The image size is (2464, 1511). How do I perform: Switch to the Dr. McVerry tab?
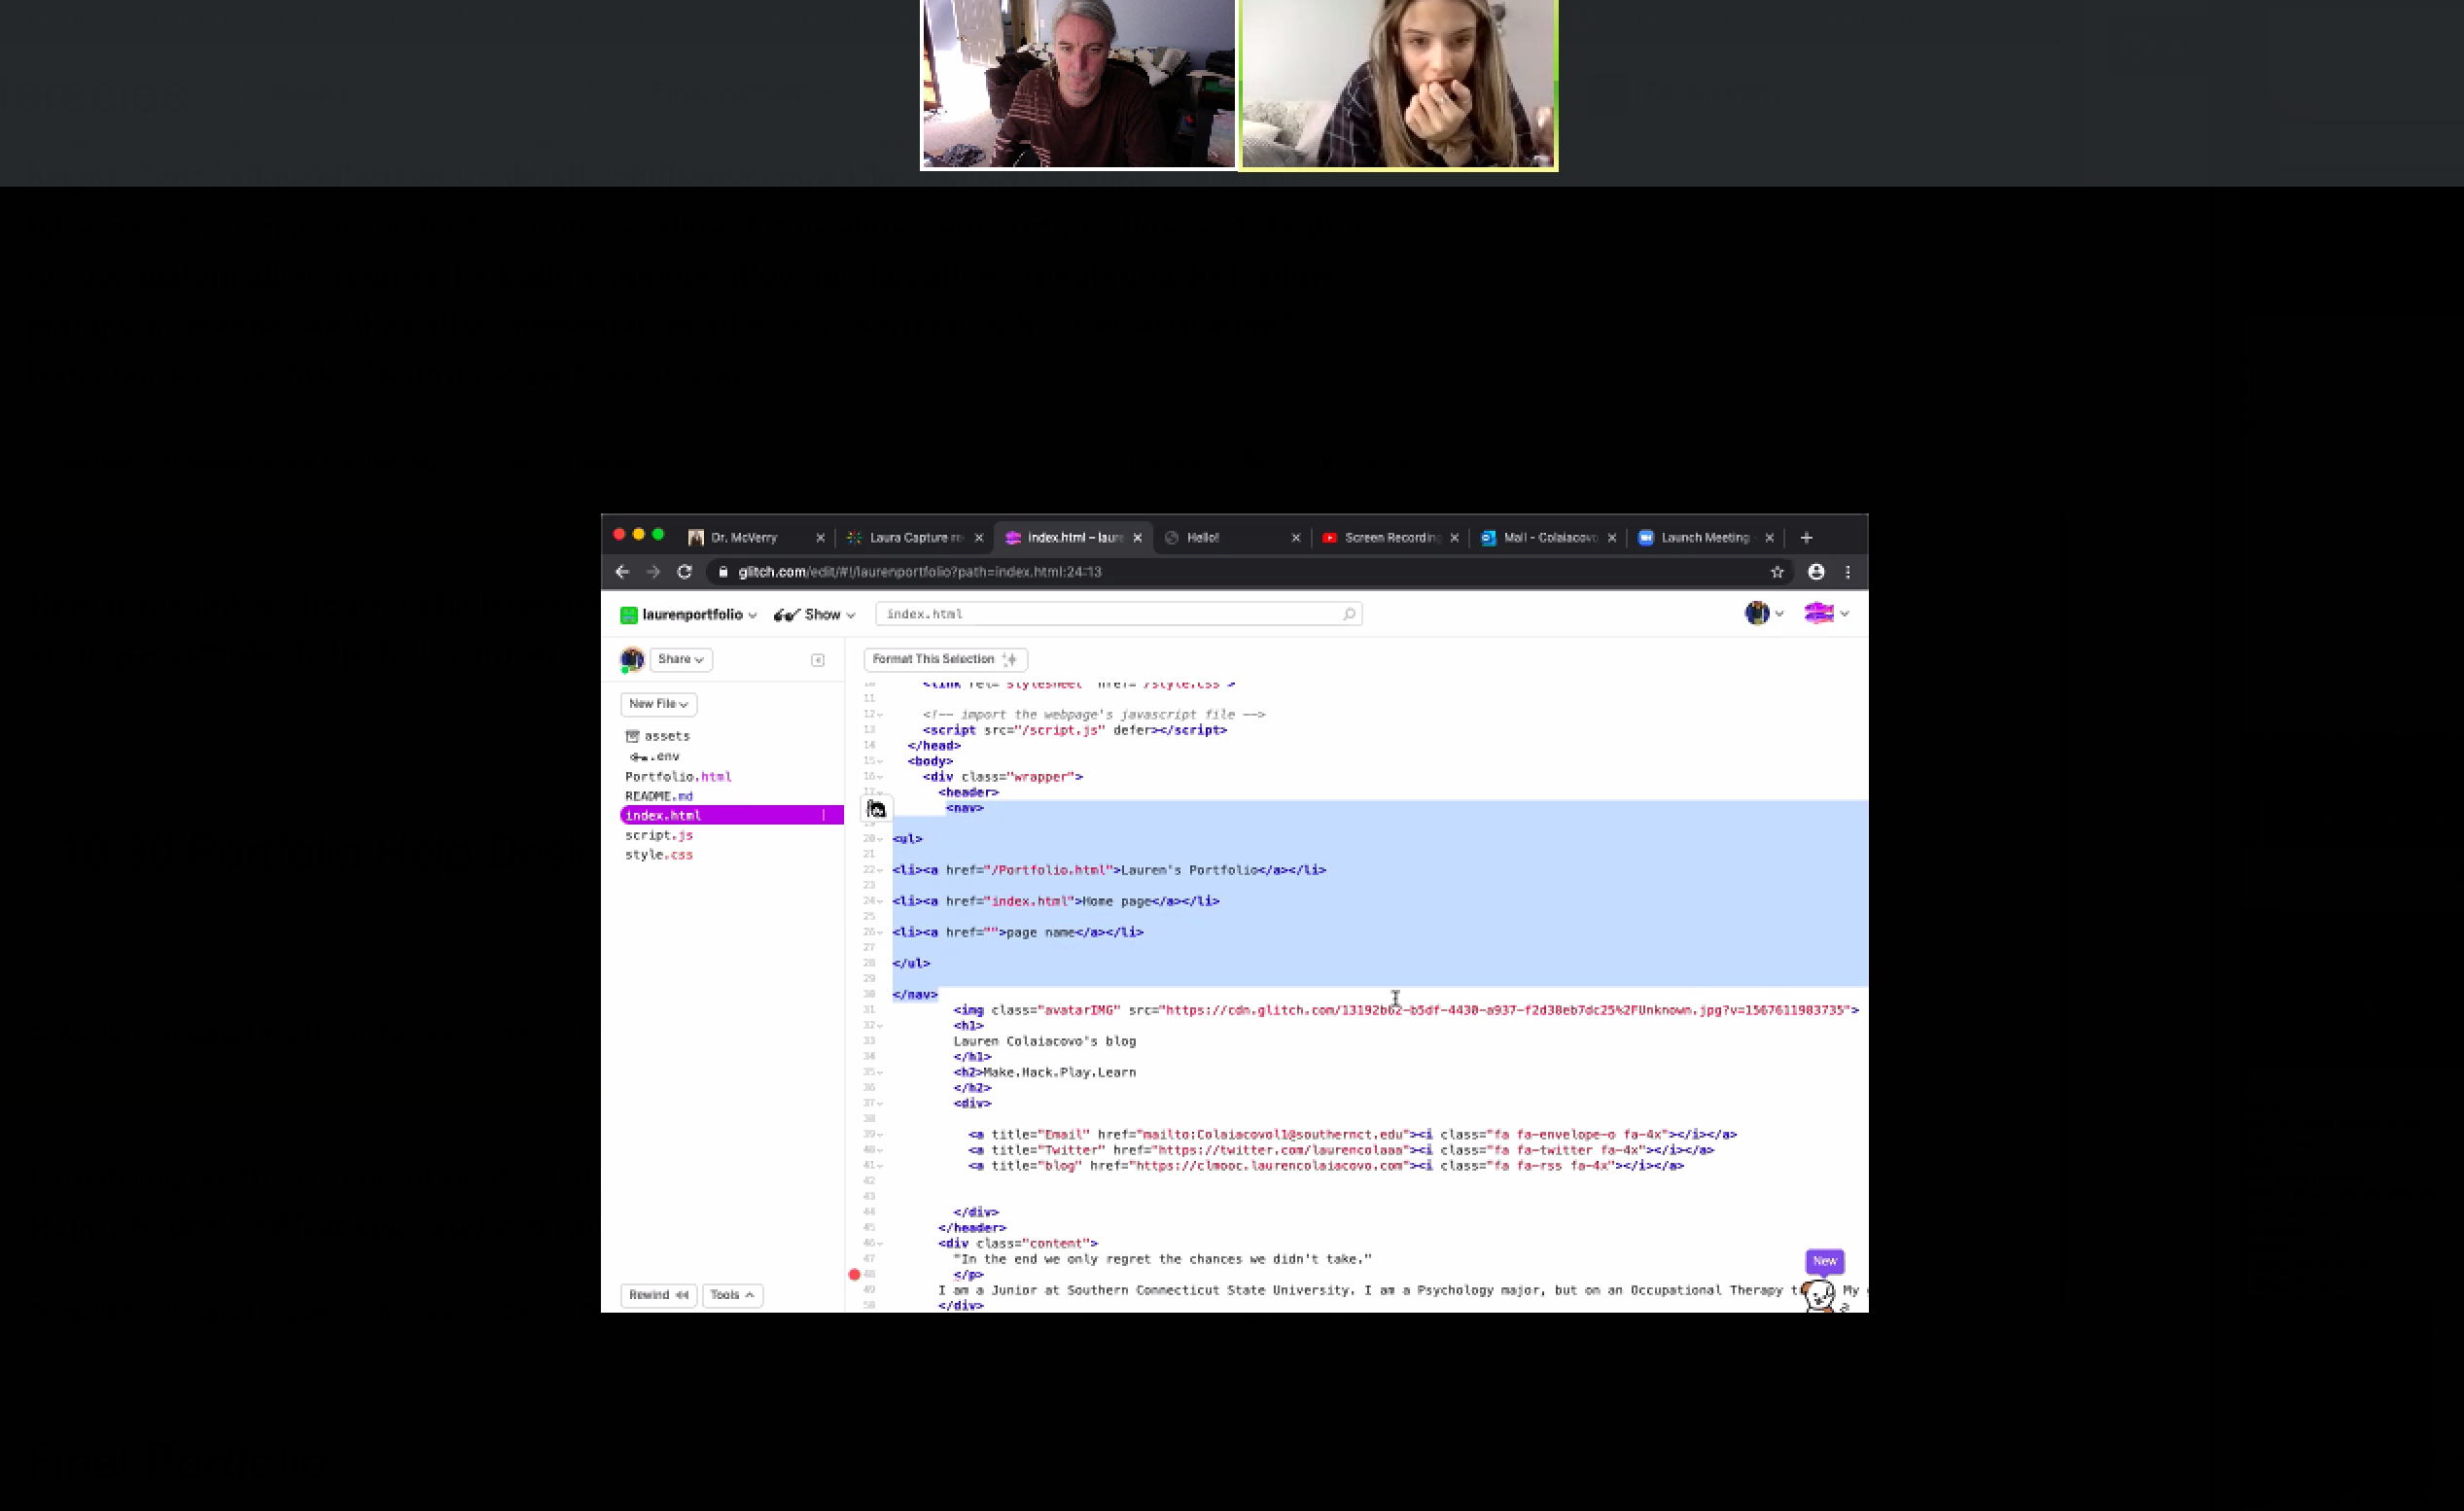tap(744, 538)
